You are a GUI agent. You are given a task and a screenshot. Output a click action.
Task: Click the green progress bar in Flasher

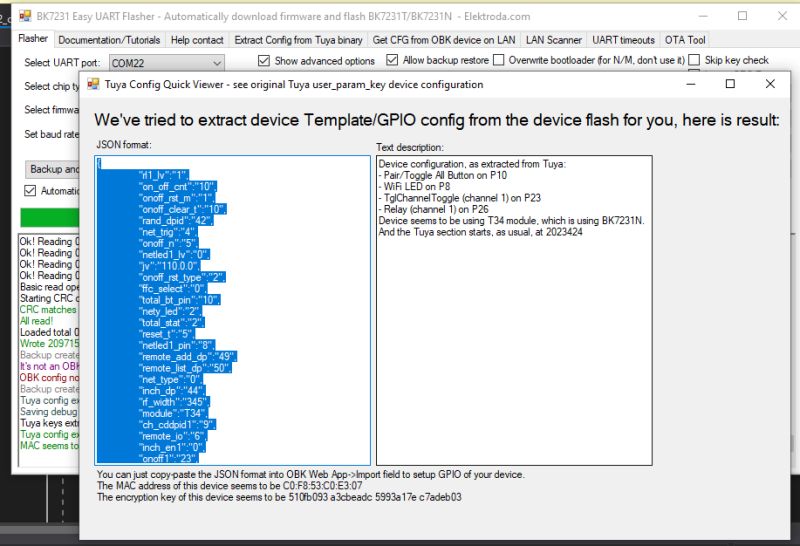coord(50,218)
